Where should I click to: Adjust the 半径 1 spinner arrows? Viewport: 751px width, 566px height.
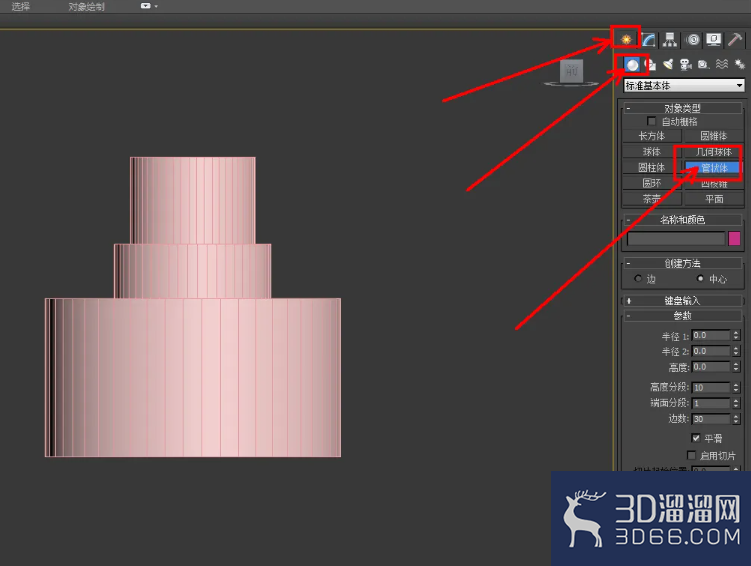(x=736, y=335)
